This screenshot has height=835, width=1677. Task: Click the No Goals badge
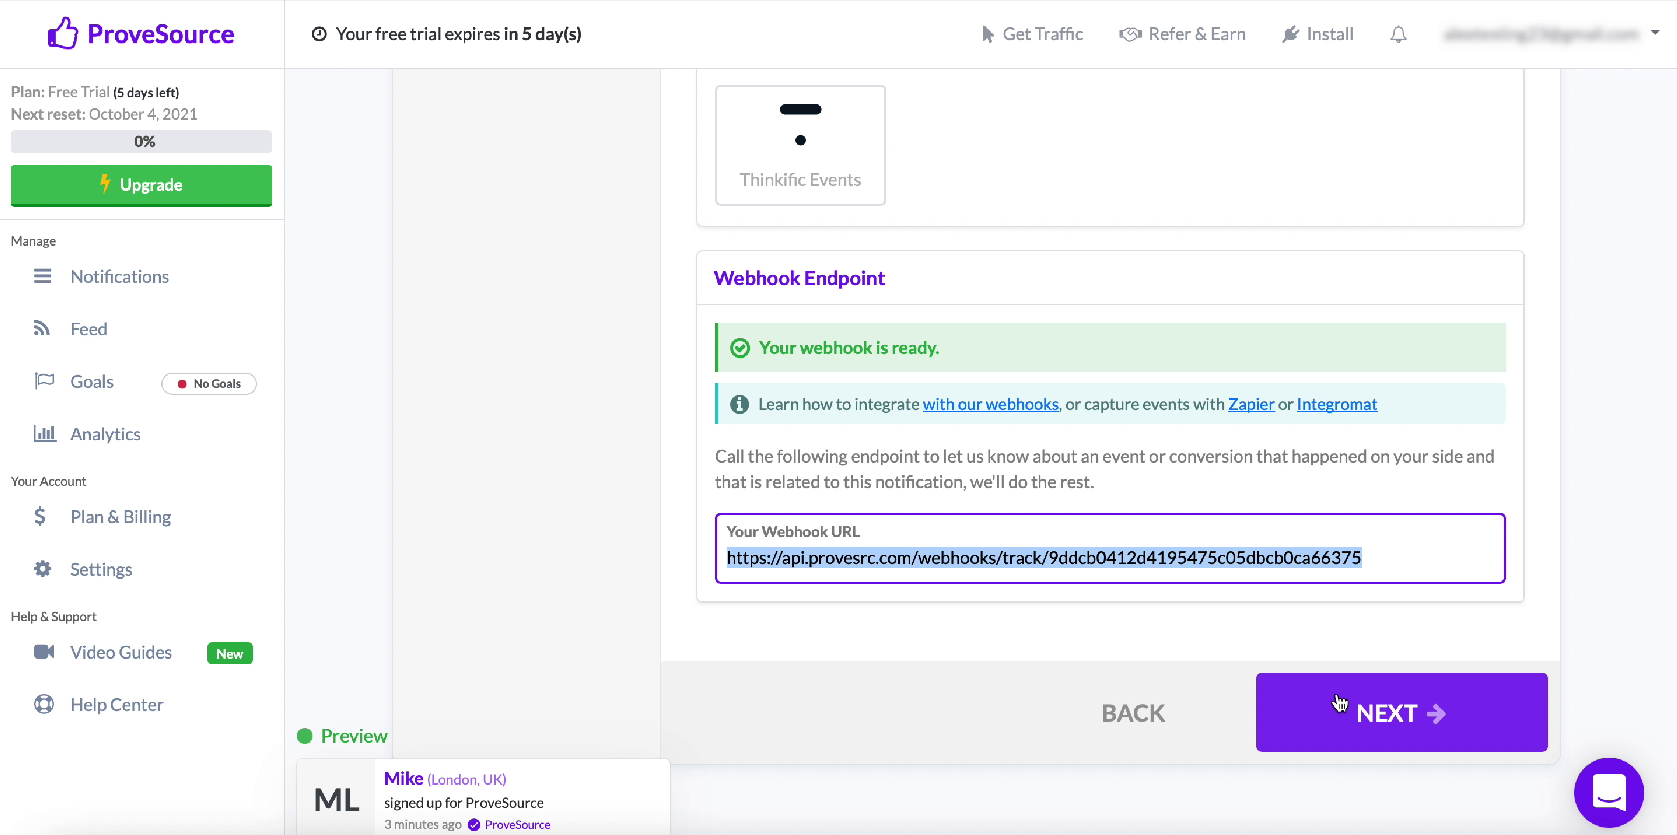point(209,384)
